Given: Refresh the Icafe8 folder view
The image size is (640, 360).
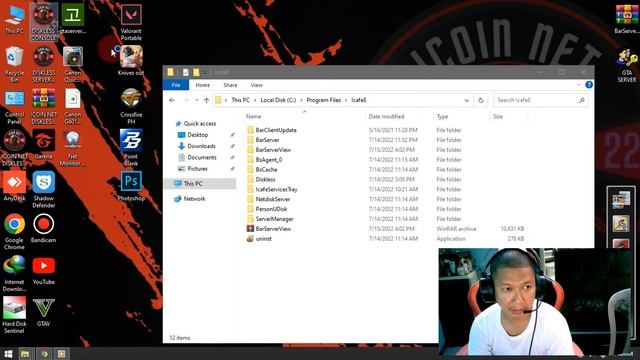Looking at the screenshot, I should pyautogui.click(x=480, y=100).
